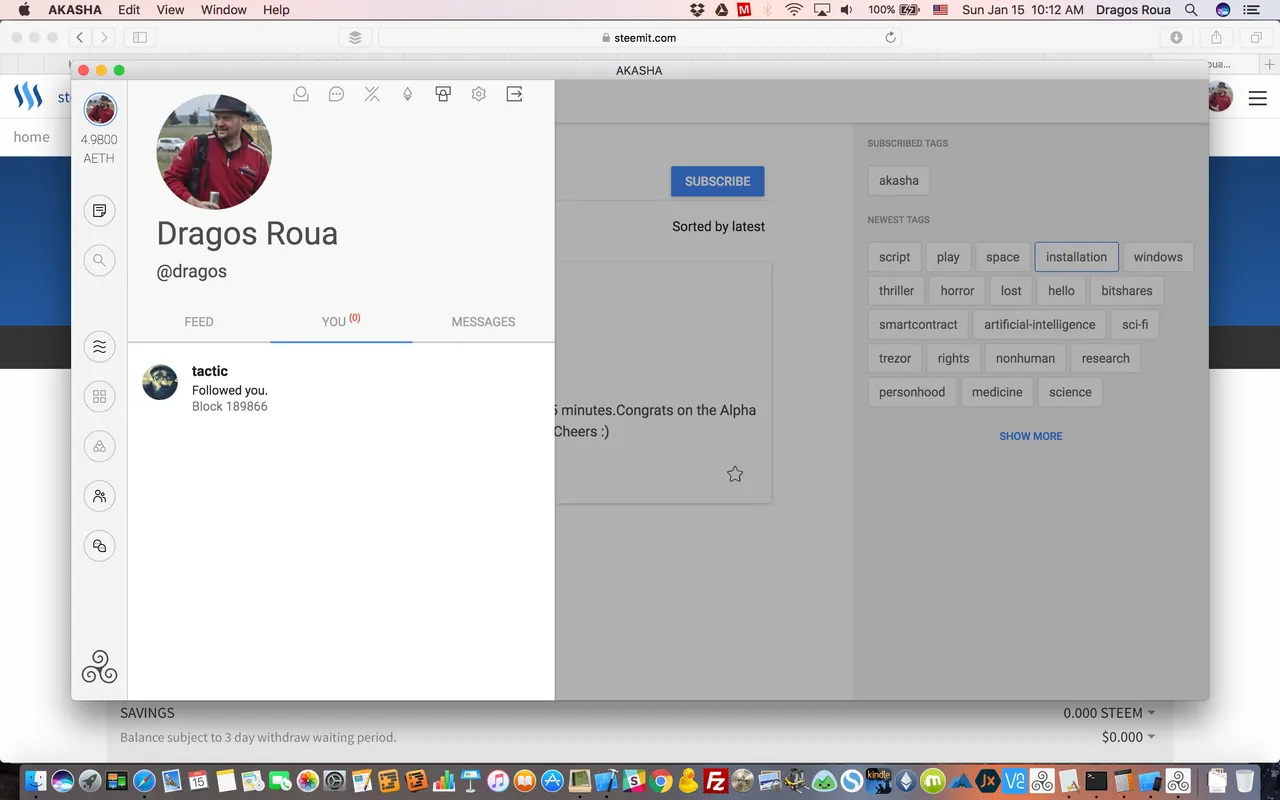1280x800 pixels.
Task: Toggle Safari sidebar button
Action: click(140, 37)
